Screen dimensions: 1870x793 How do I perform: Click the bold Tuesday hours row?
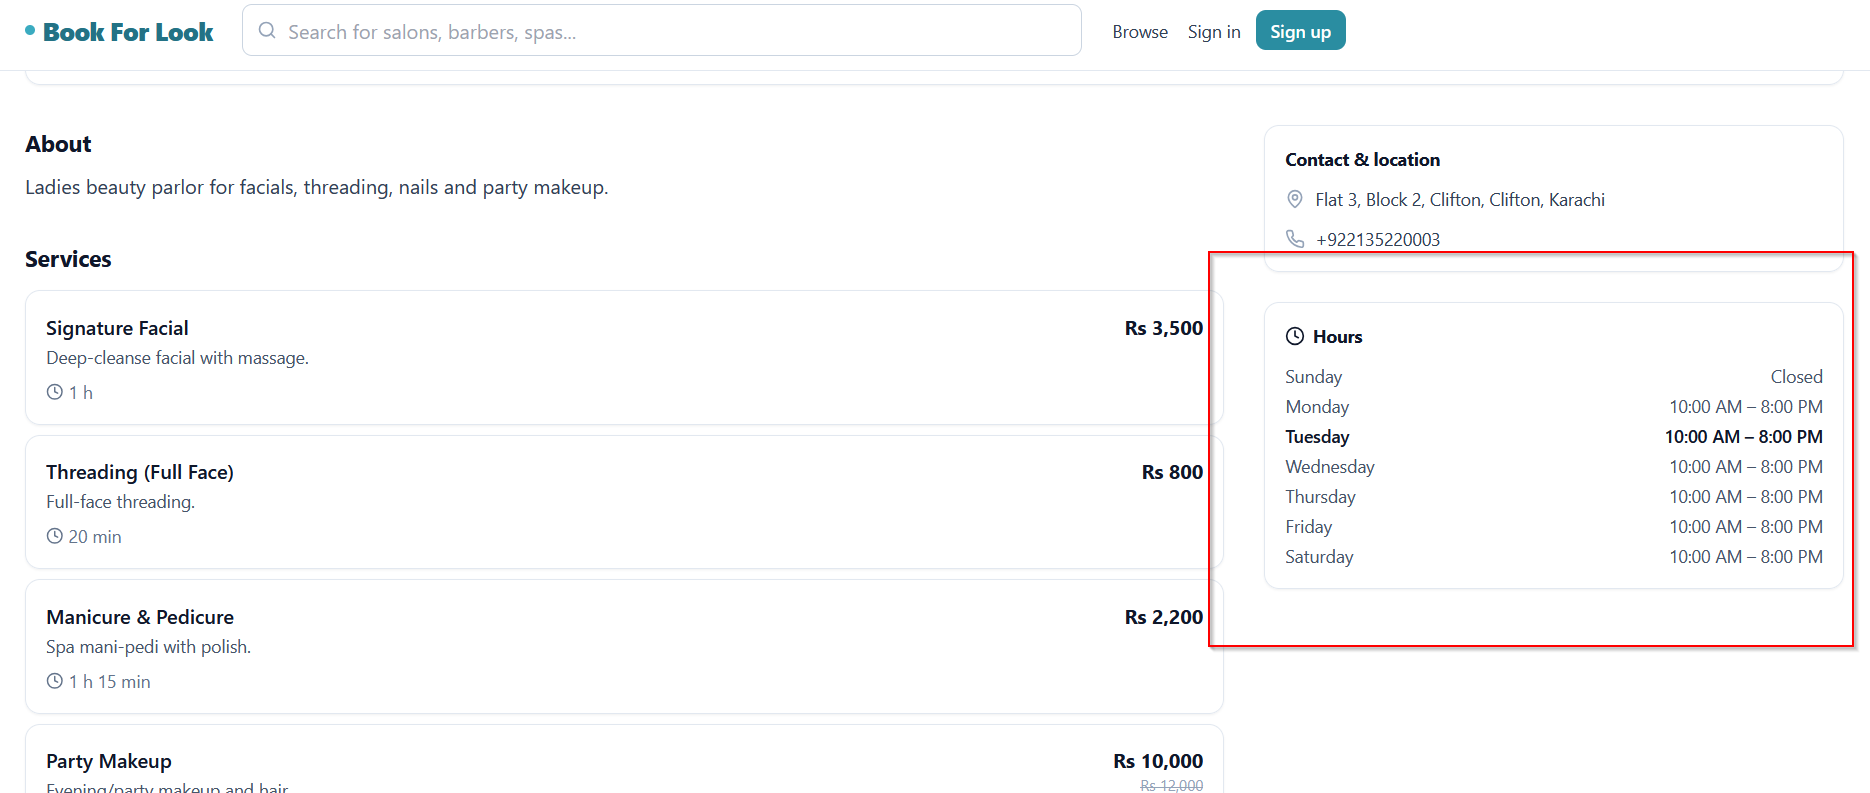click(x=1554, y=437)
